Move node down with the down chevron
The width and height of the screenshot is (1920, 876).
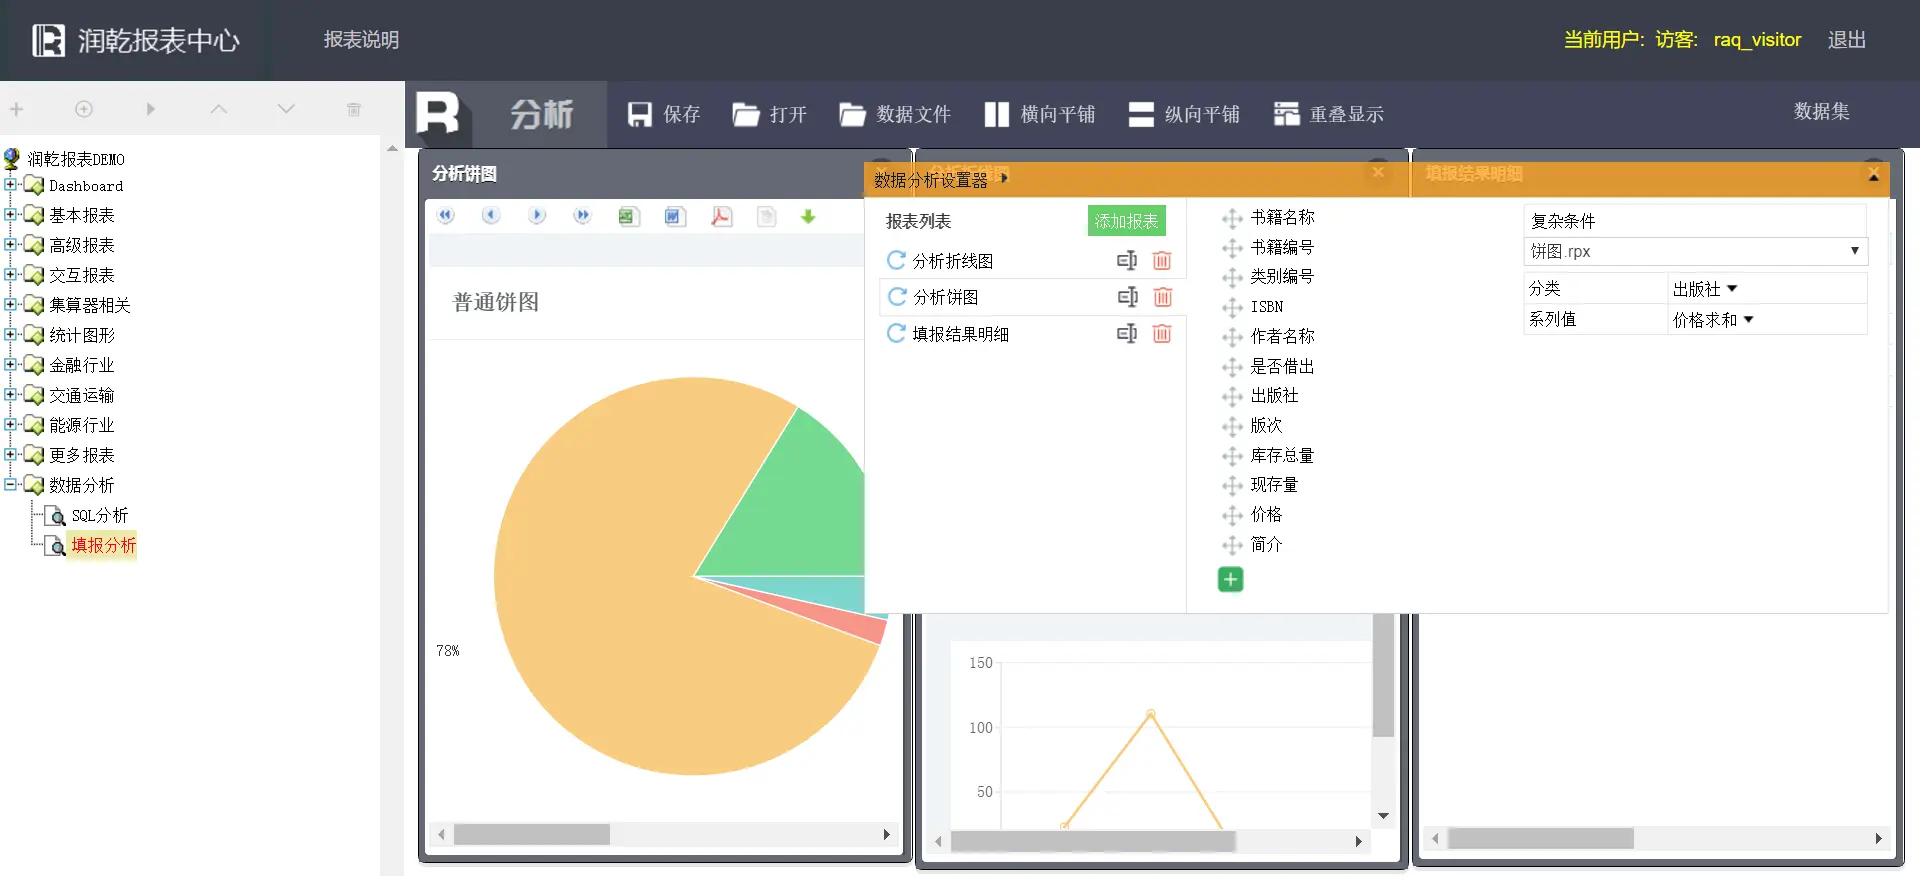[x=286, y=109]
